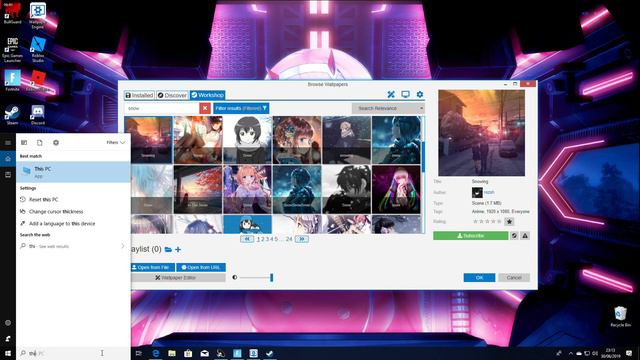Viewport: 640px width, 360px height.
Task: Open Epic Games Launcher desktop shortcut
Action: pos(12,49)
